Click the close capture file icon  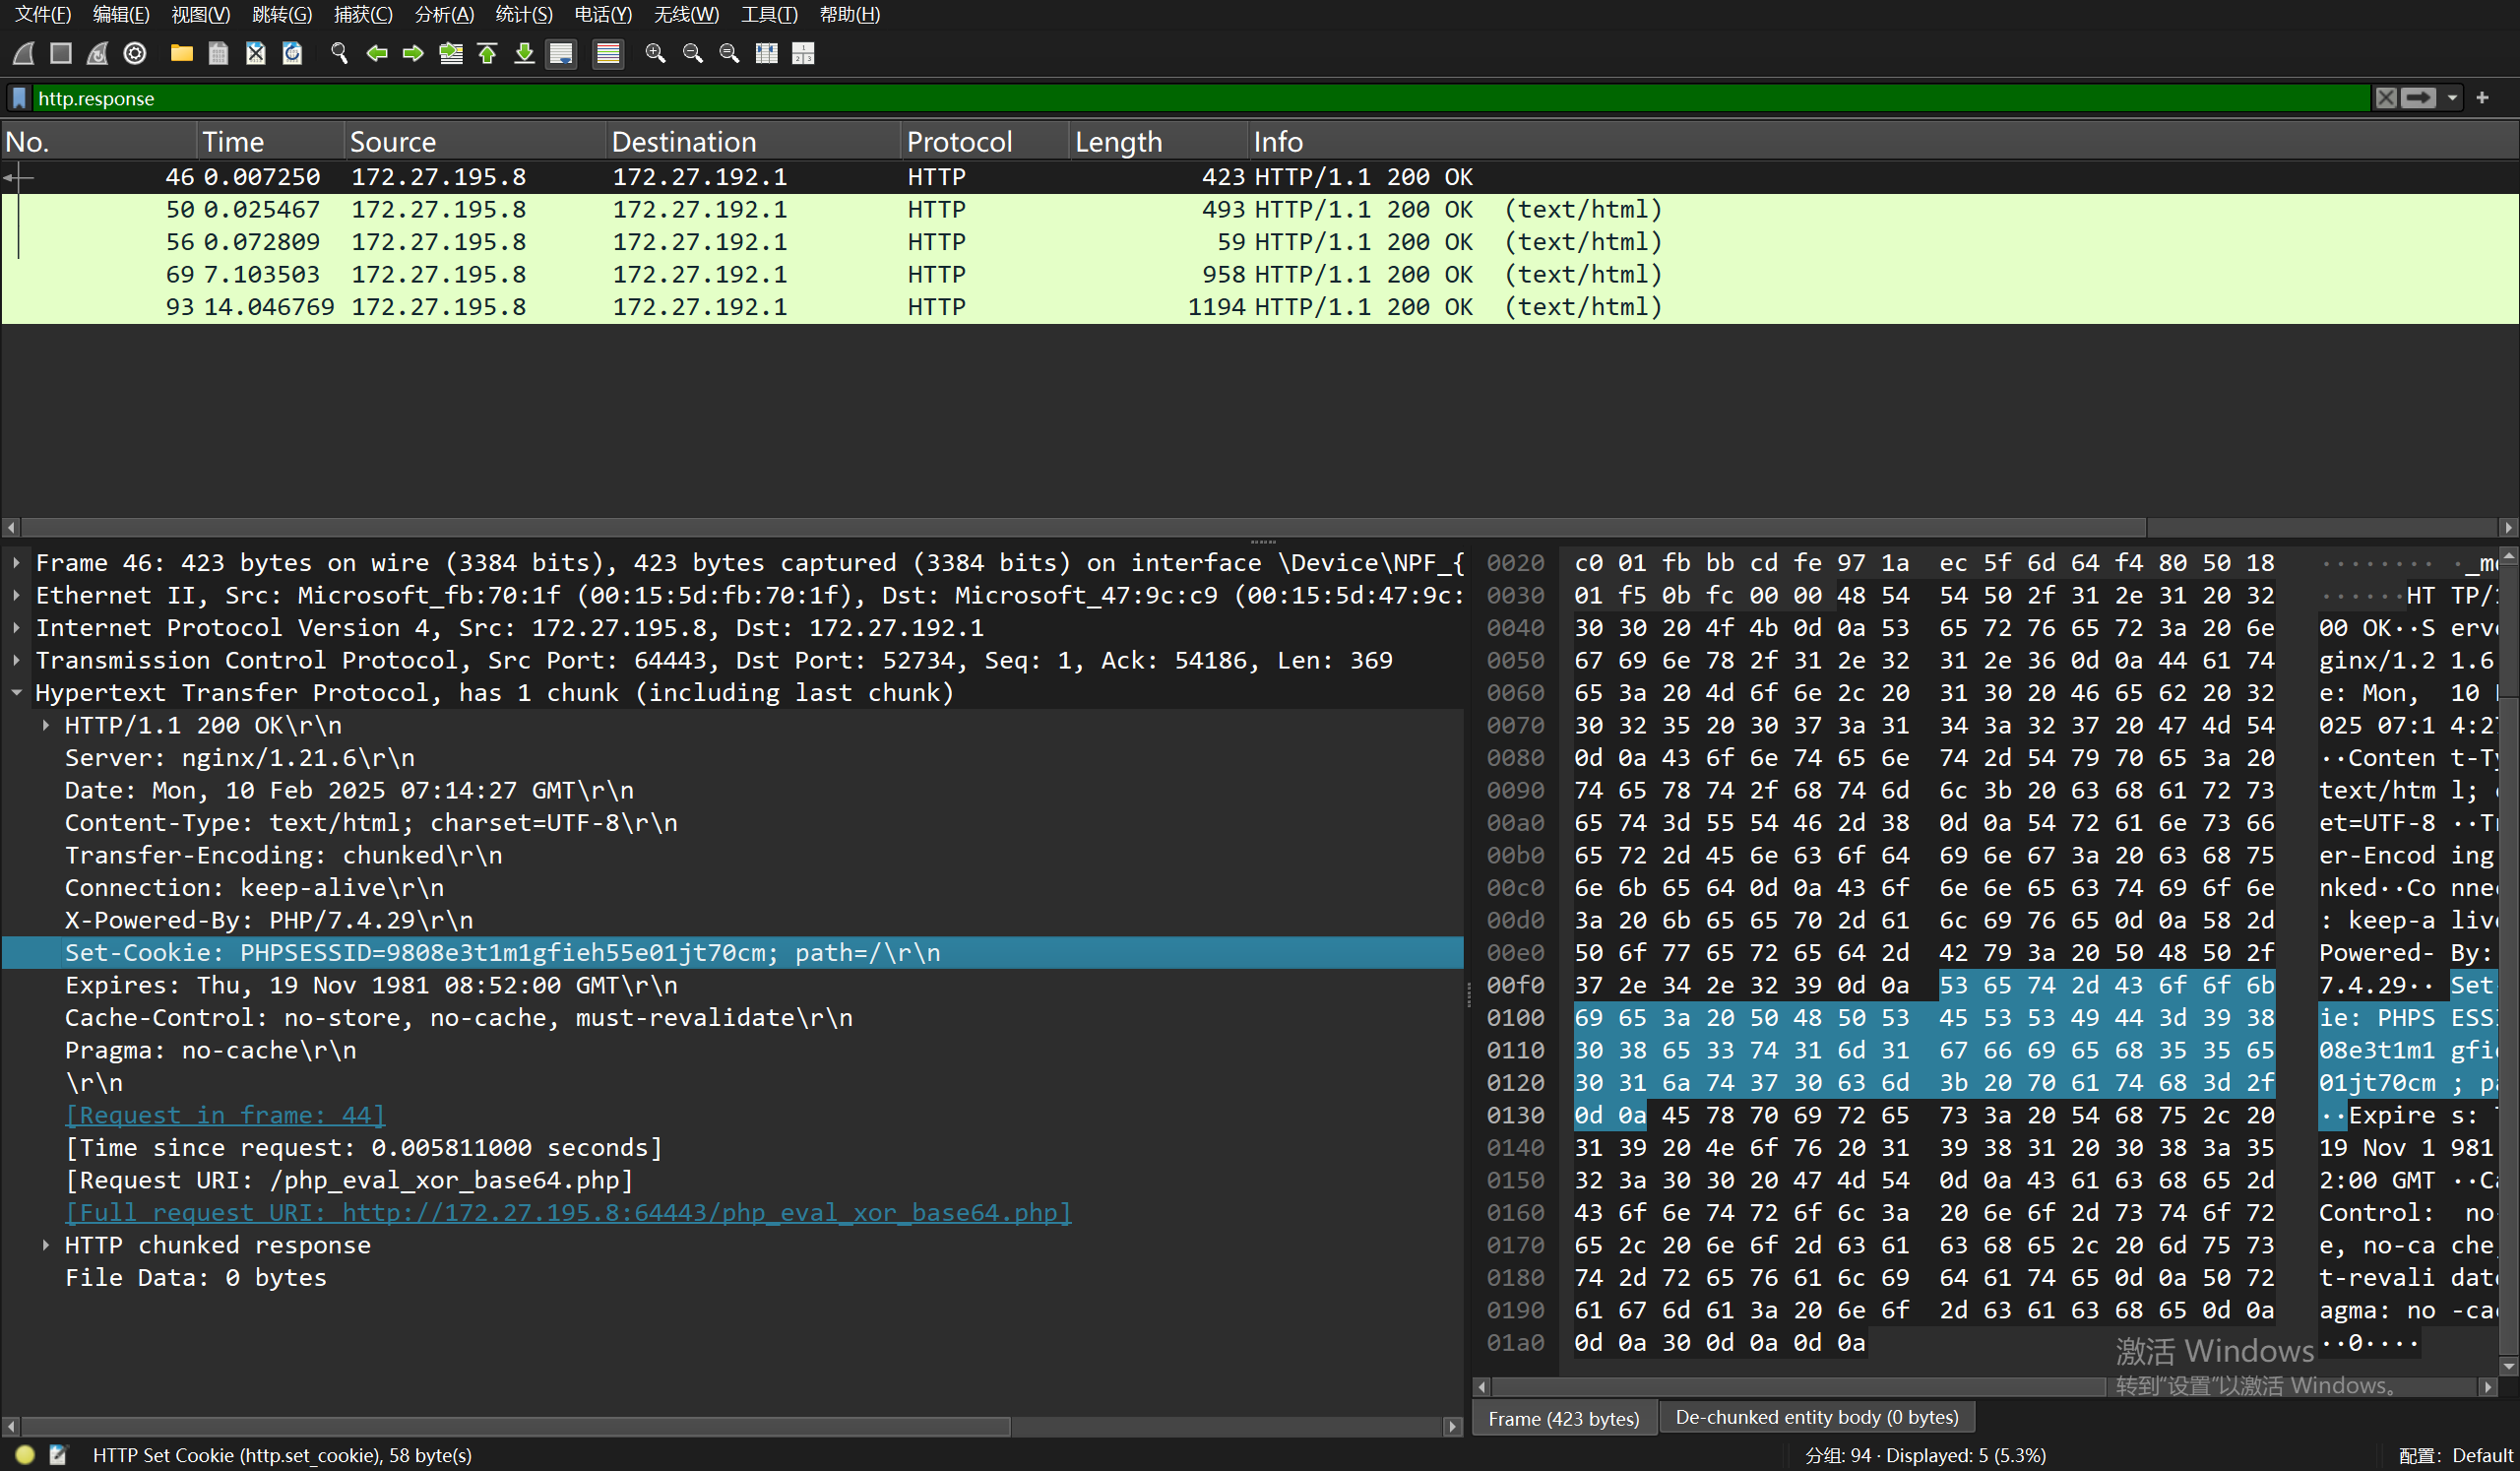point(255,53)
